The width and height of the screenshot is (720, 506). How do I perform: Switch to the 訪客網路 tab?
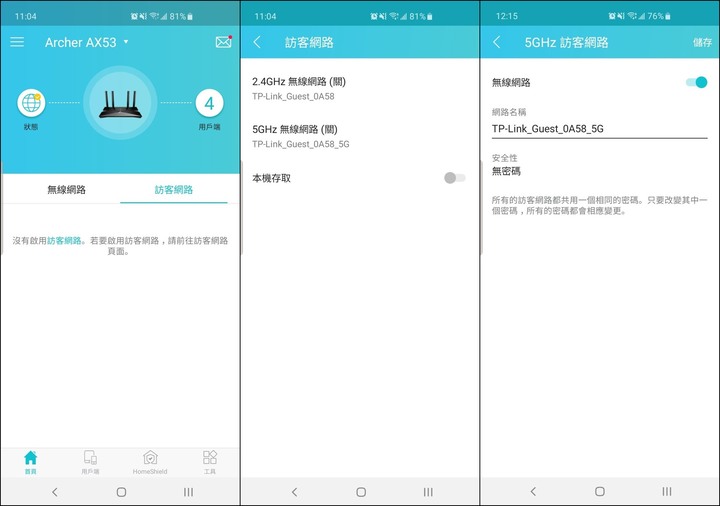pos(174,190)
